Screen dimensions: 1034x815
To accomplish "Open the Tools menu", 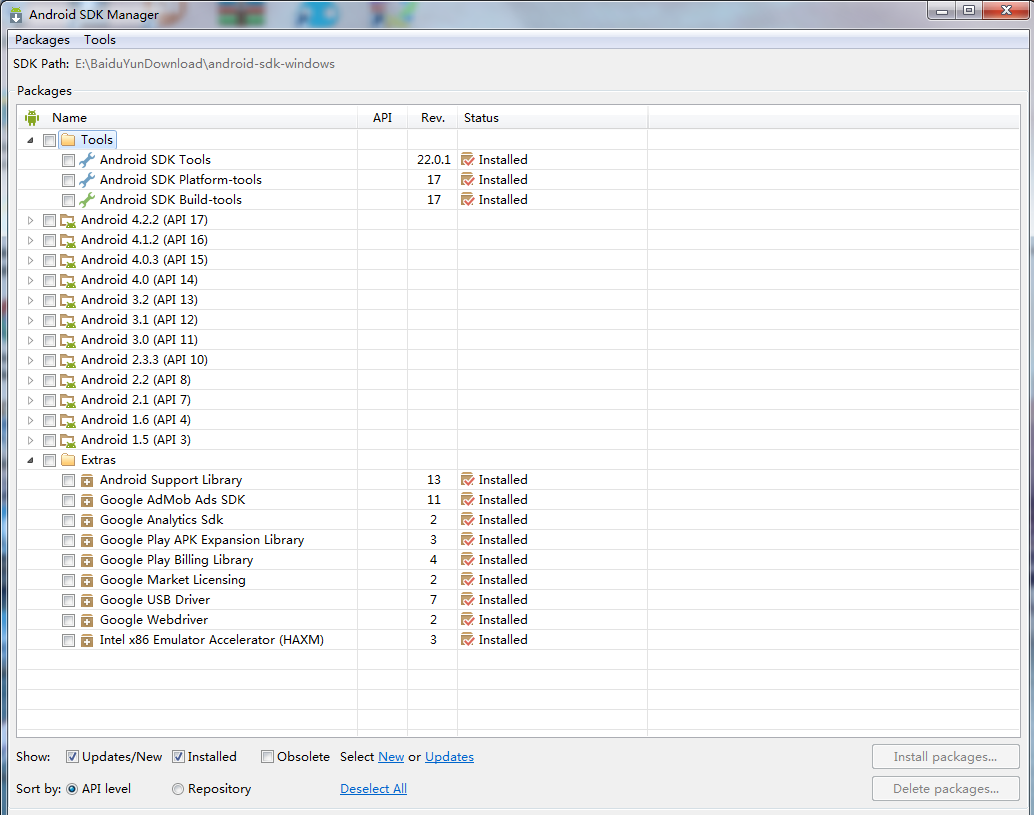I will (100, 40).
